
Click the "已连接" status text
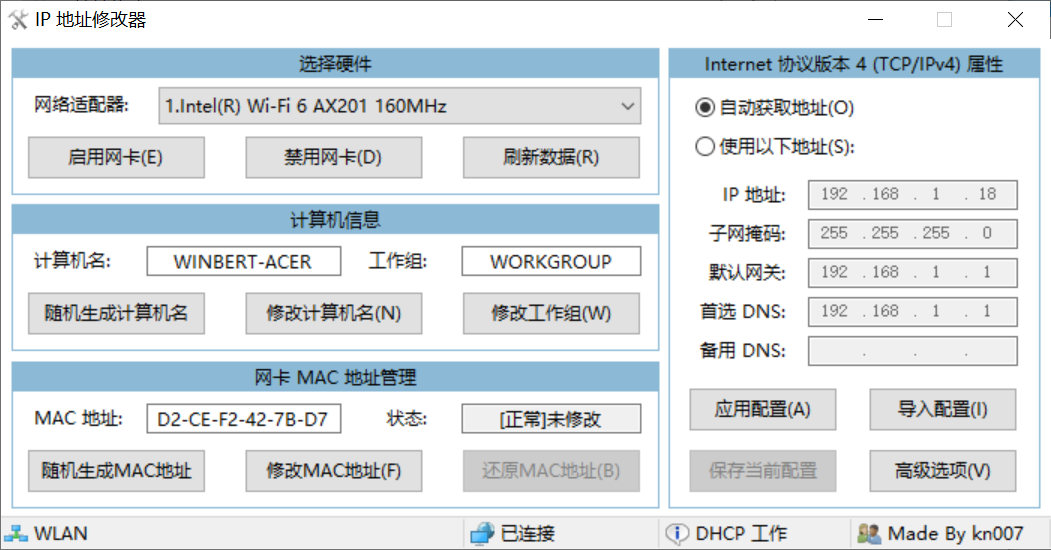click(528, 534)
